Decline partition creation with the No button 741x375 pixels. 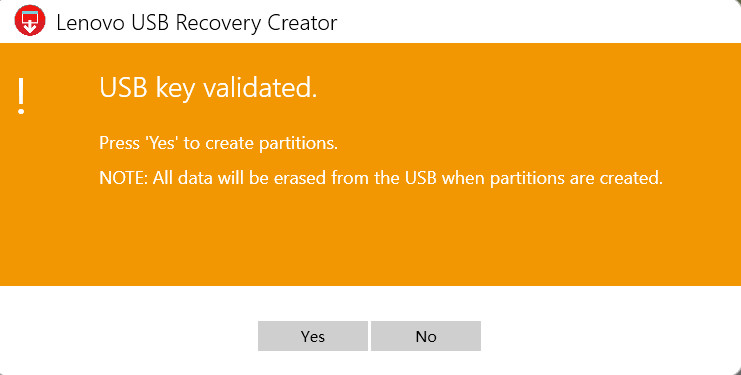click(x=426, y=336)
